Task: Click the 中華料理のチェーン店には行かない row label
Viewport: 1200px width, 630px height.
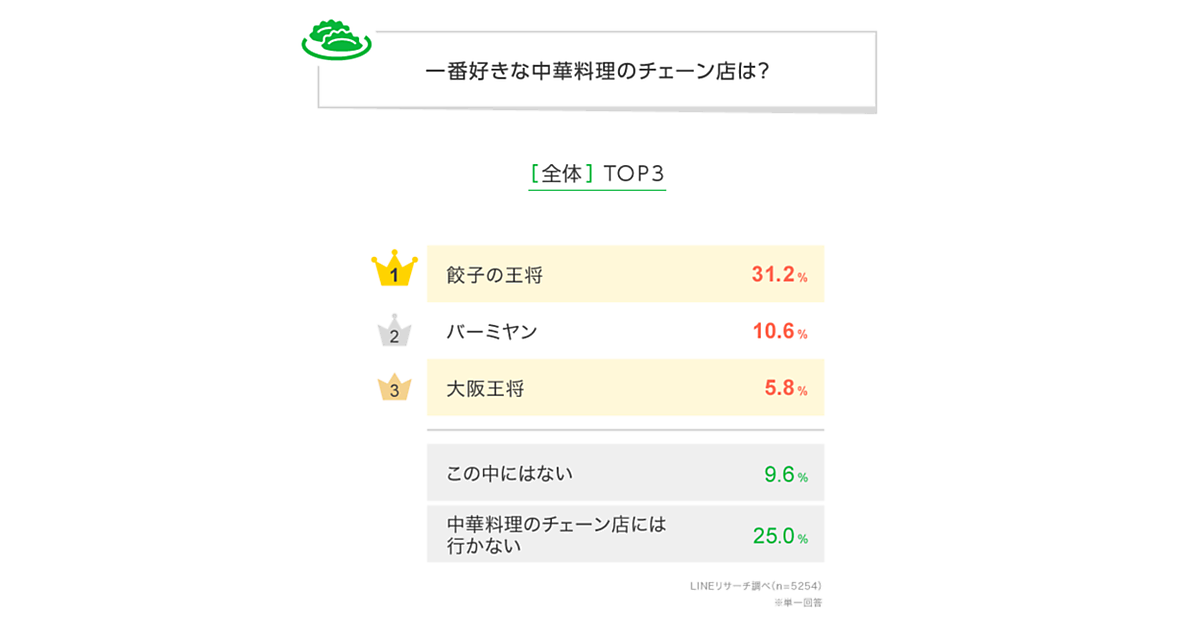Action: pos(556,535)
